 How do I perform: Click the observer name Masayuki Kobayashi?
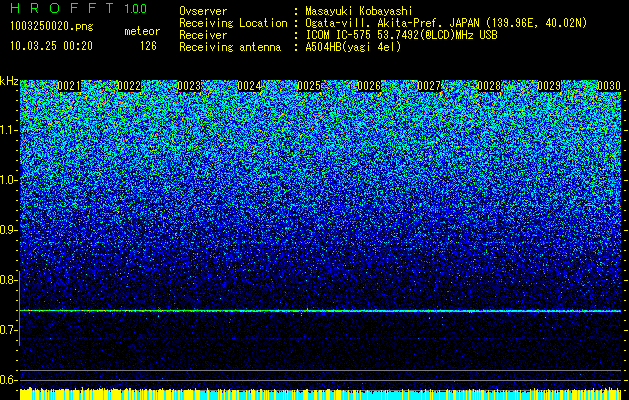pyautogui.click(x=358, y=12)
